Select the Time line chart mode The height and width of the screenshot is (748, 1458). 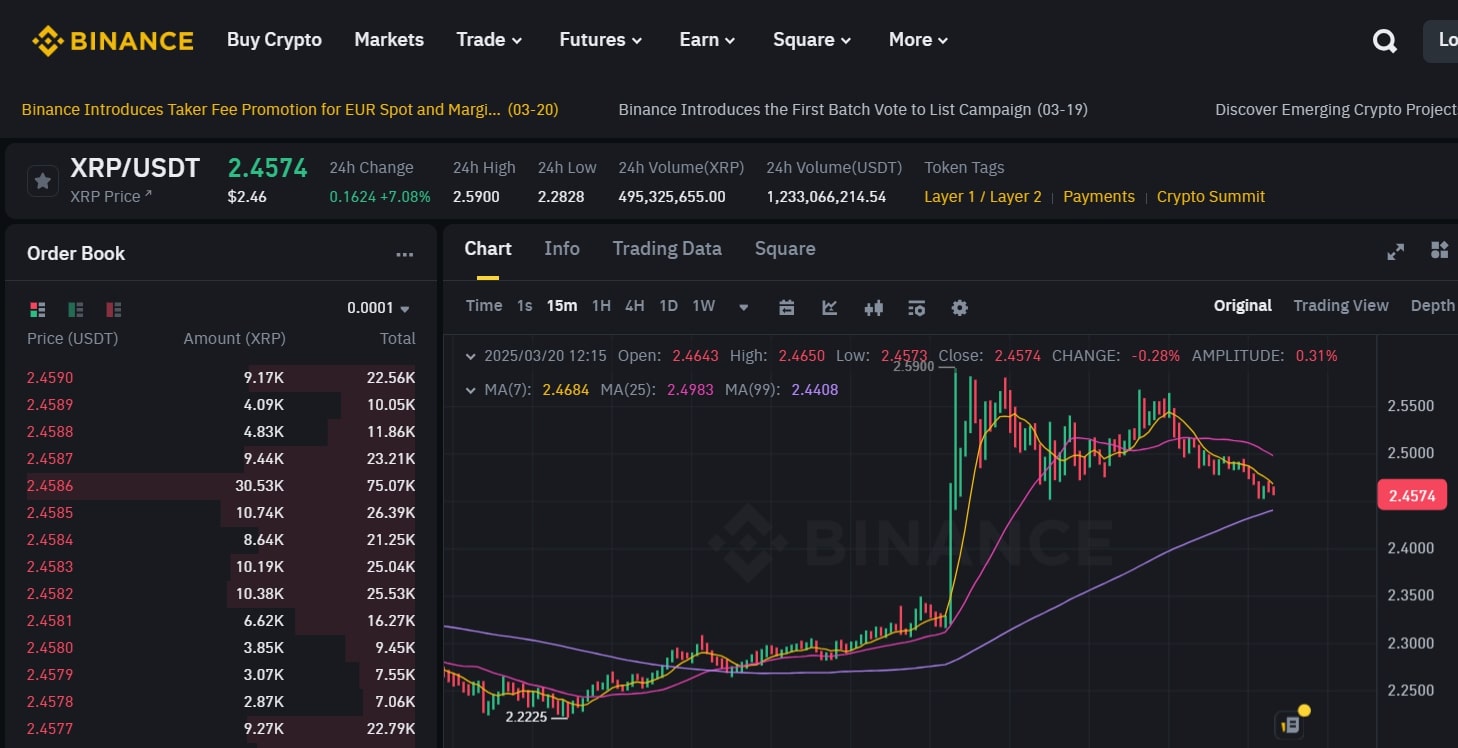click(484, 306)
